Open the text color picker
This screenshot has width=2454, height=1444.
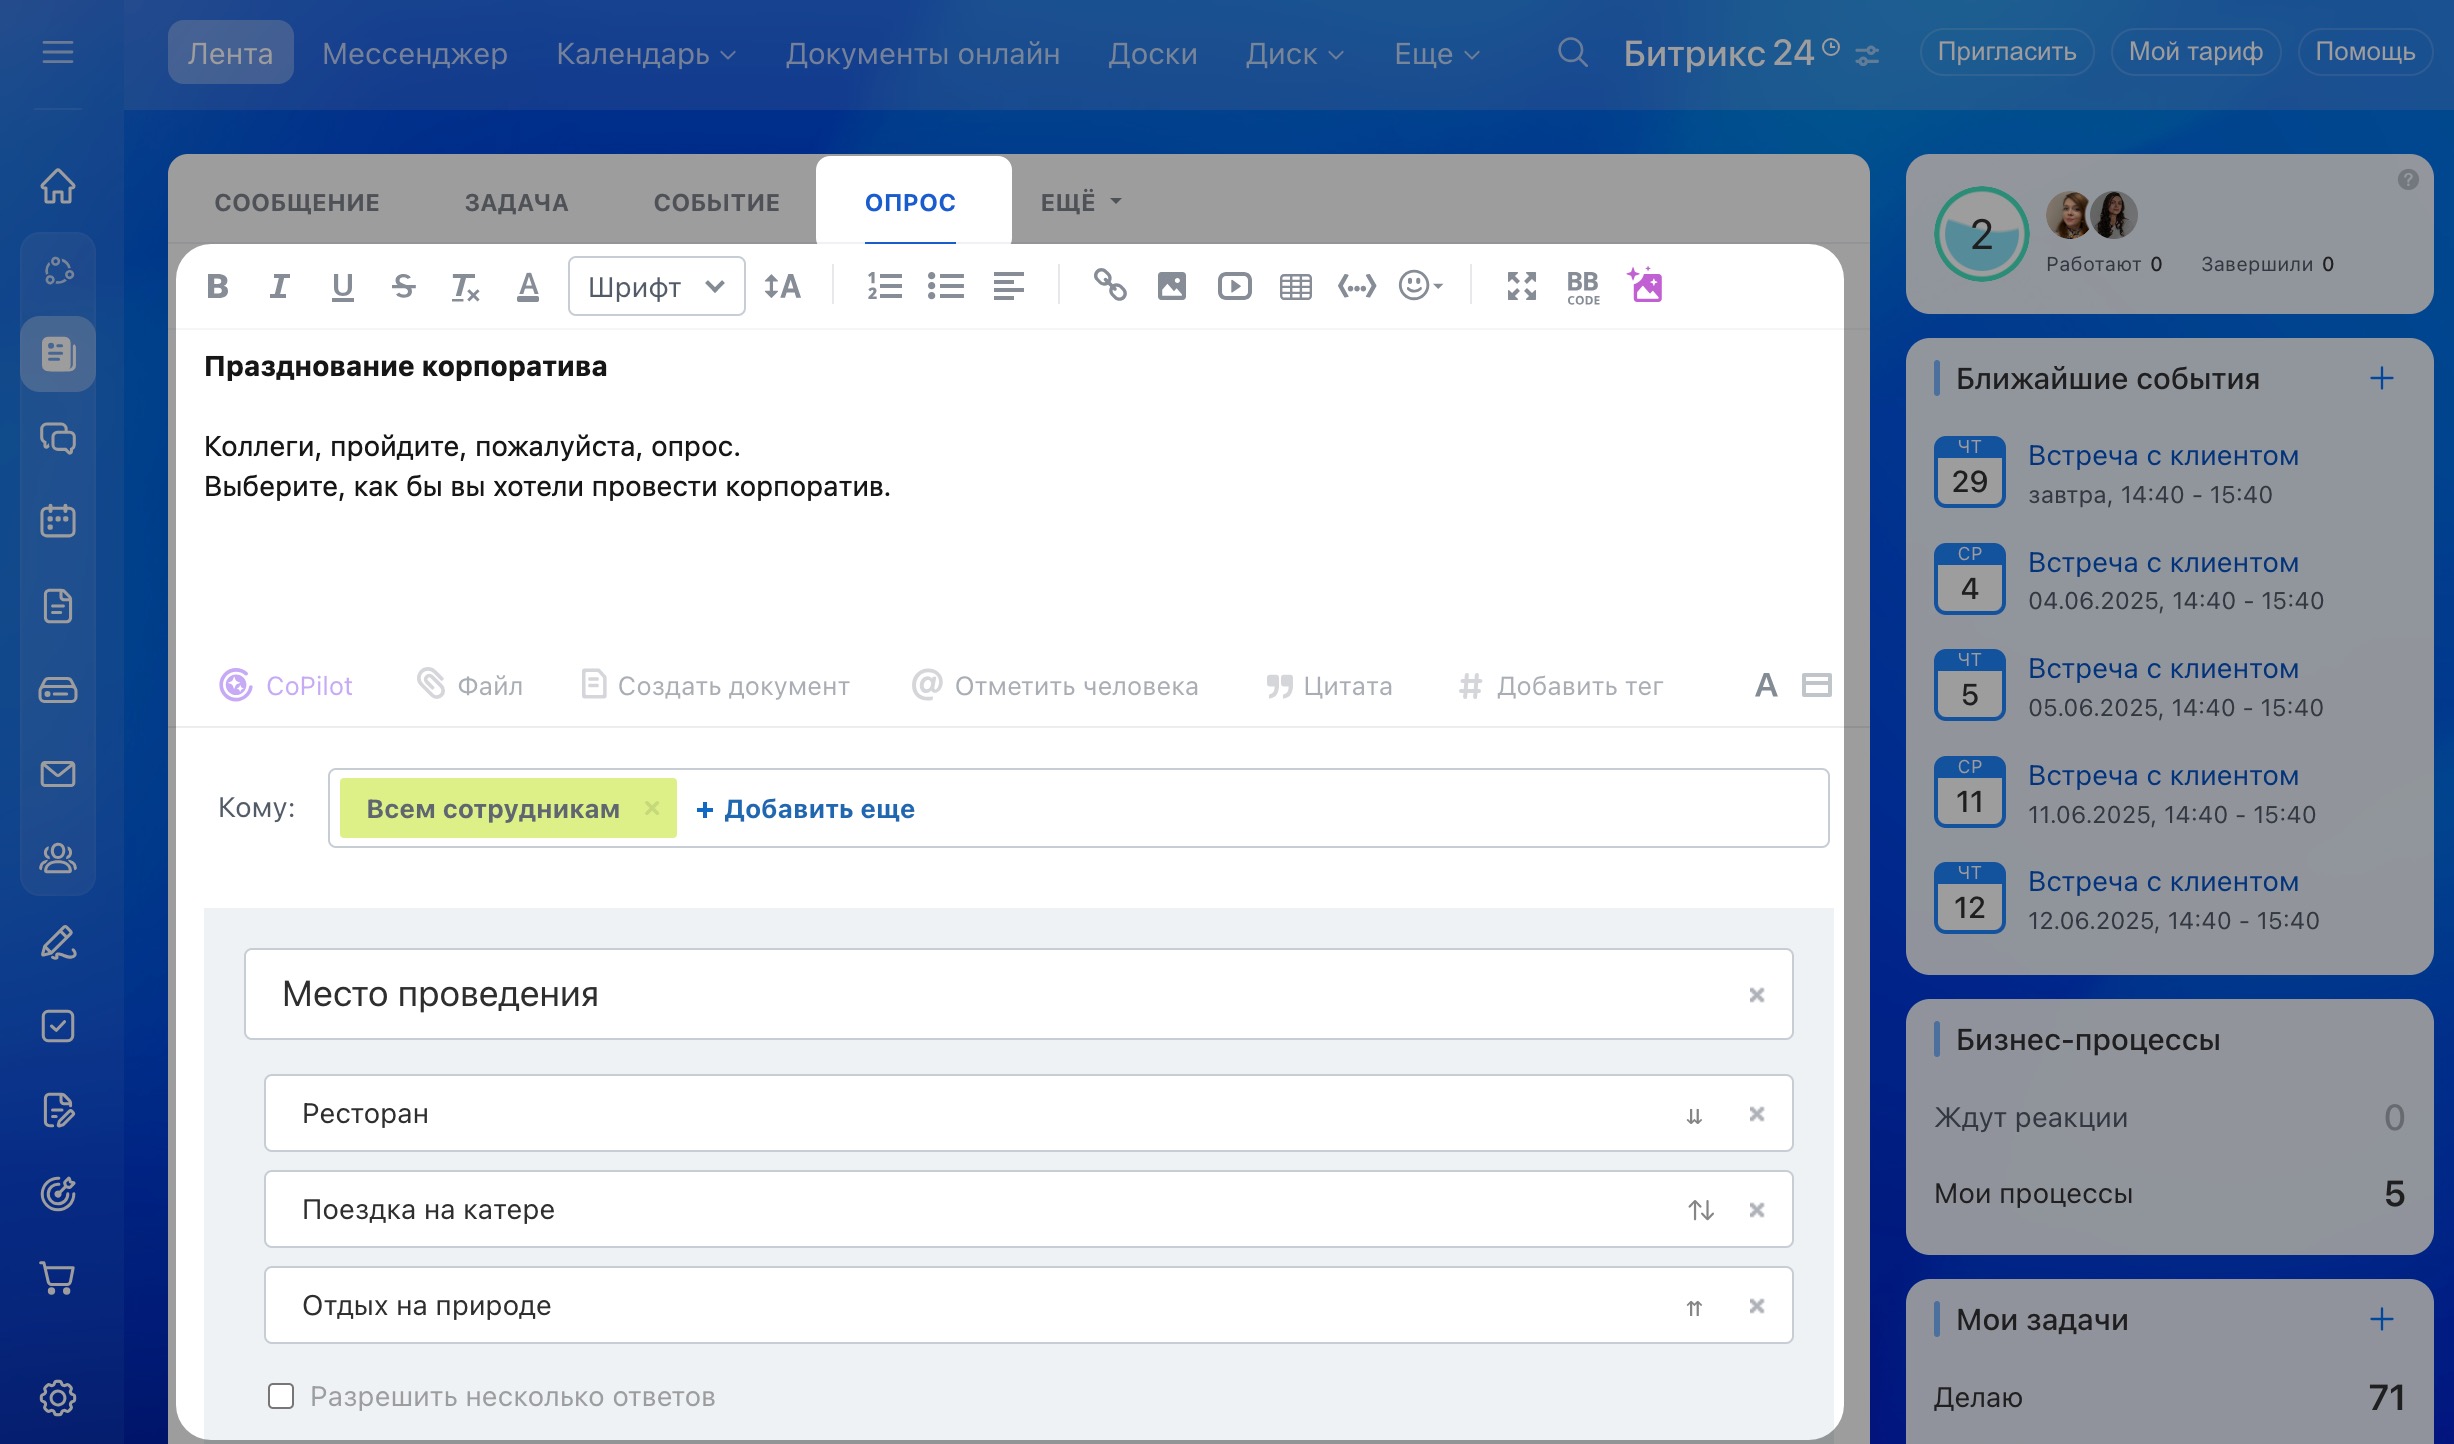pyautogui.click(x=527, y=287)
